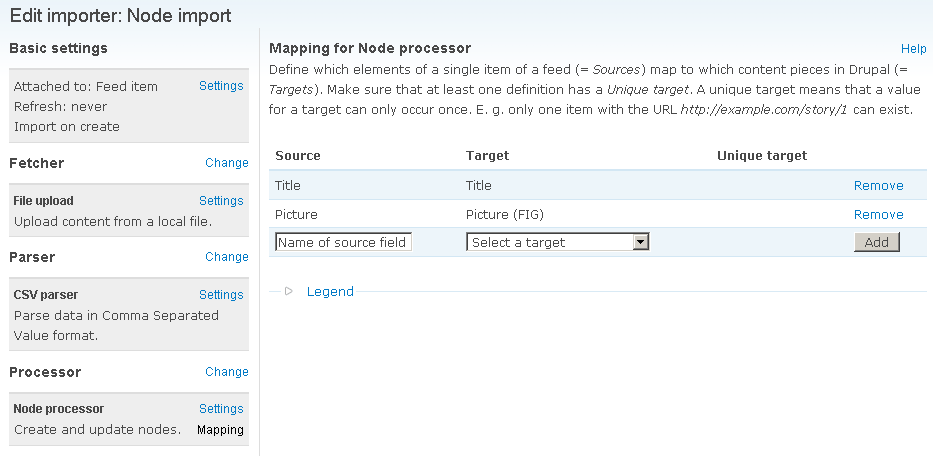The image size is (933, 458).
Task: Click the Source column header
Action: coord(298,156)
